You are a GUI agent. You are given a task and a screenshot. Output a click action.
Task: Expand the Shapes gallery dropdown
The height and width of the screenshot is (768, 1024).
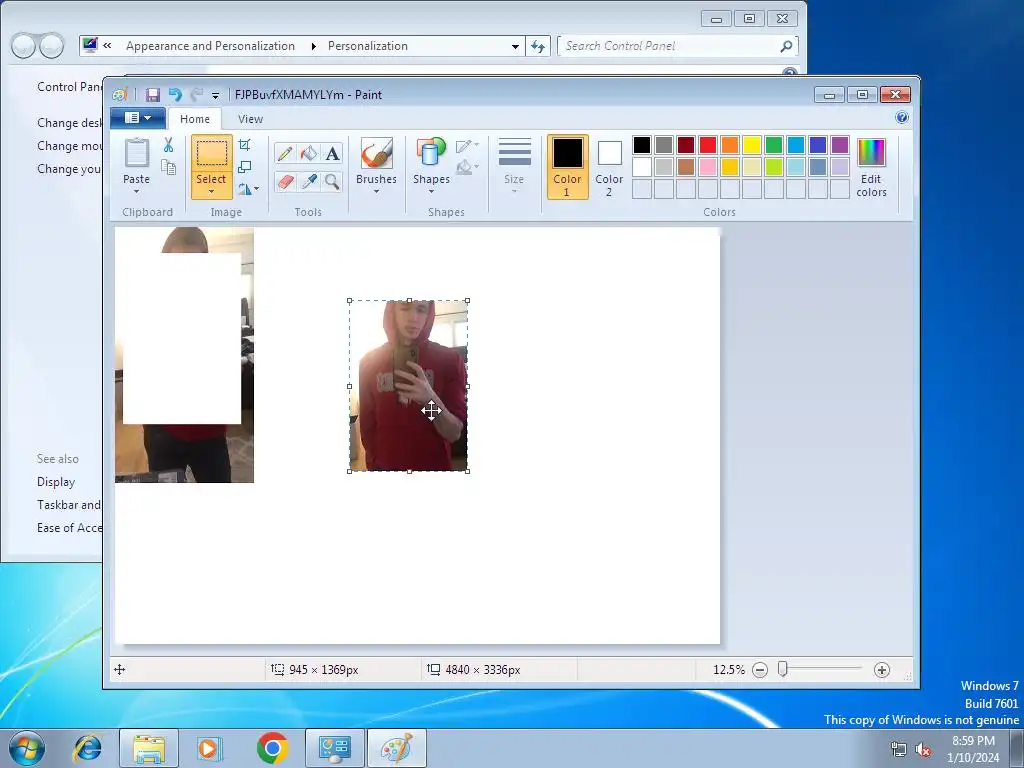click(x=431, y=191)
